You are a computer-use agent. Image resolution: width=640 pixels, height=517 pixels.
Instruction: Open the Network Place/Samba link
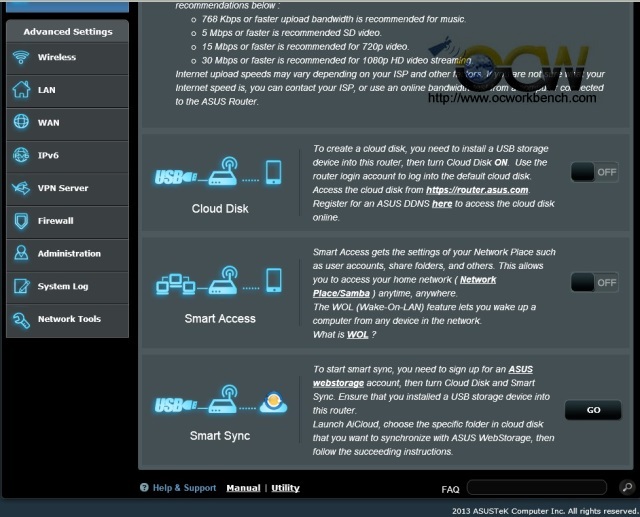coord(404,286)
